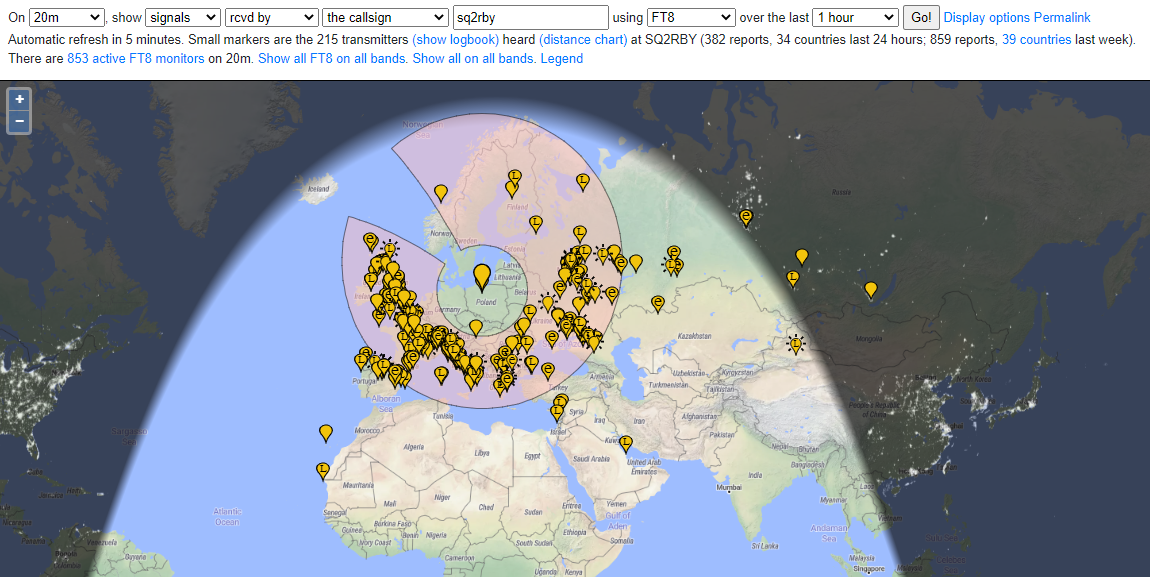Expand the 'rcvd by' direction dropdown
The image size is (1150, 577).
(272, 17)
